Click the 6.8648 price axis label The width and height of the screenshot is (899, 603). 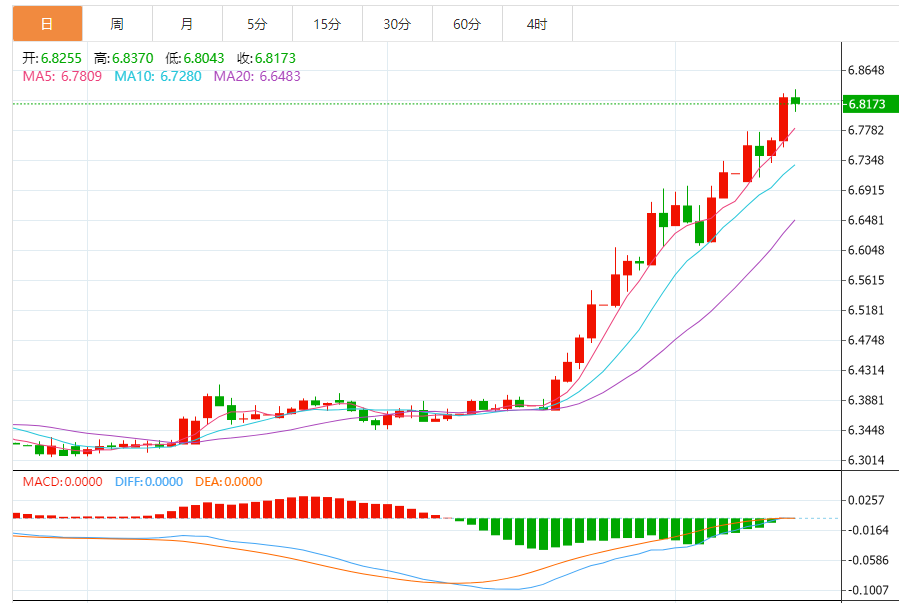[866, 71]
